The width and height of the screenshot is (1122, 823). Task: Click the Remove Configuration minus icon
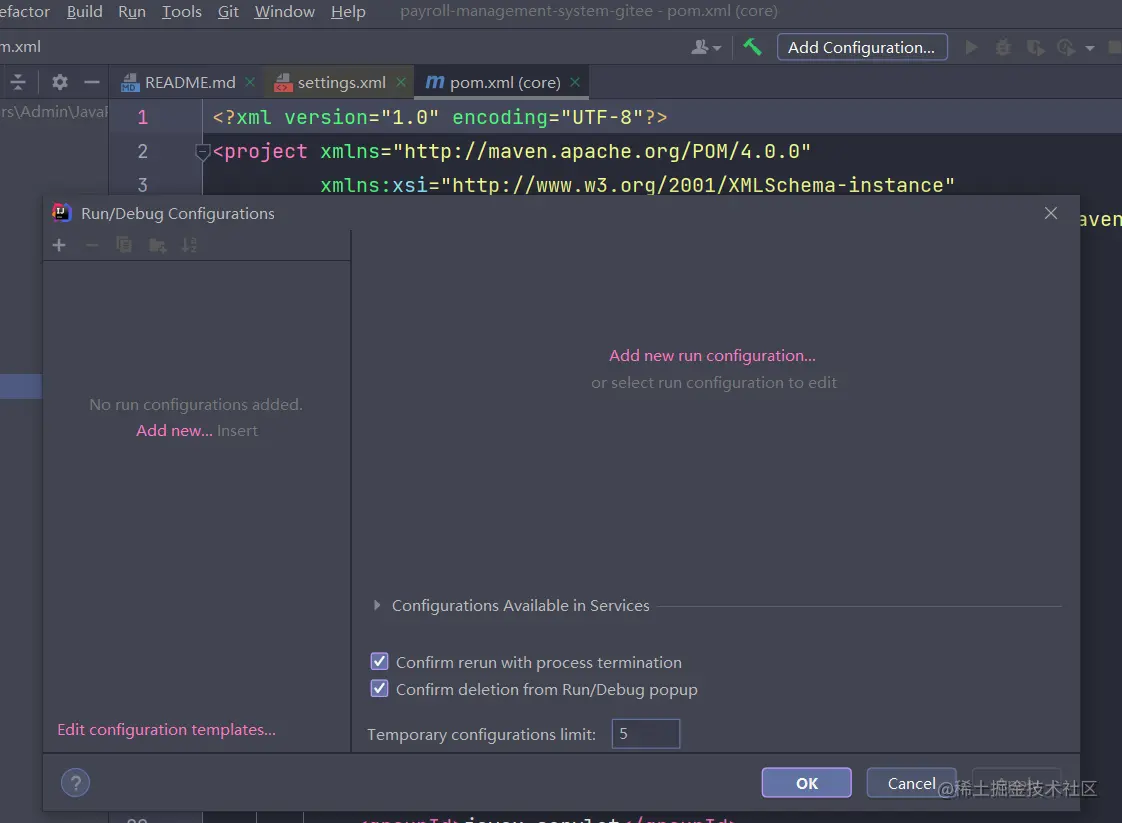tap(92, 245)
